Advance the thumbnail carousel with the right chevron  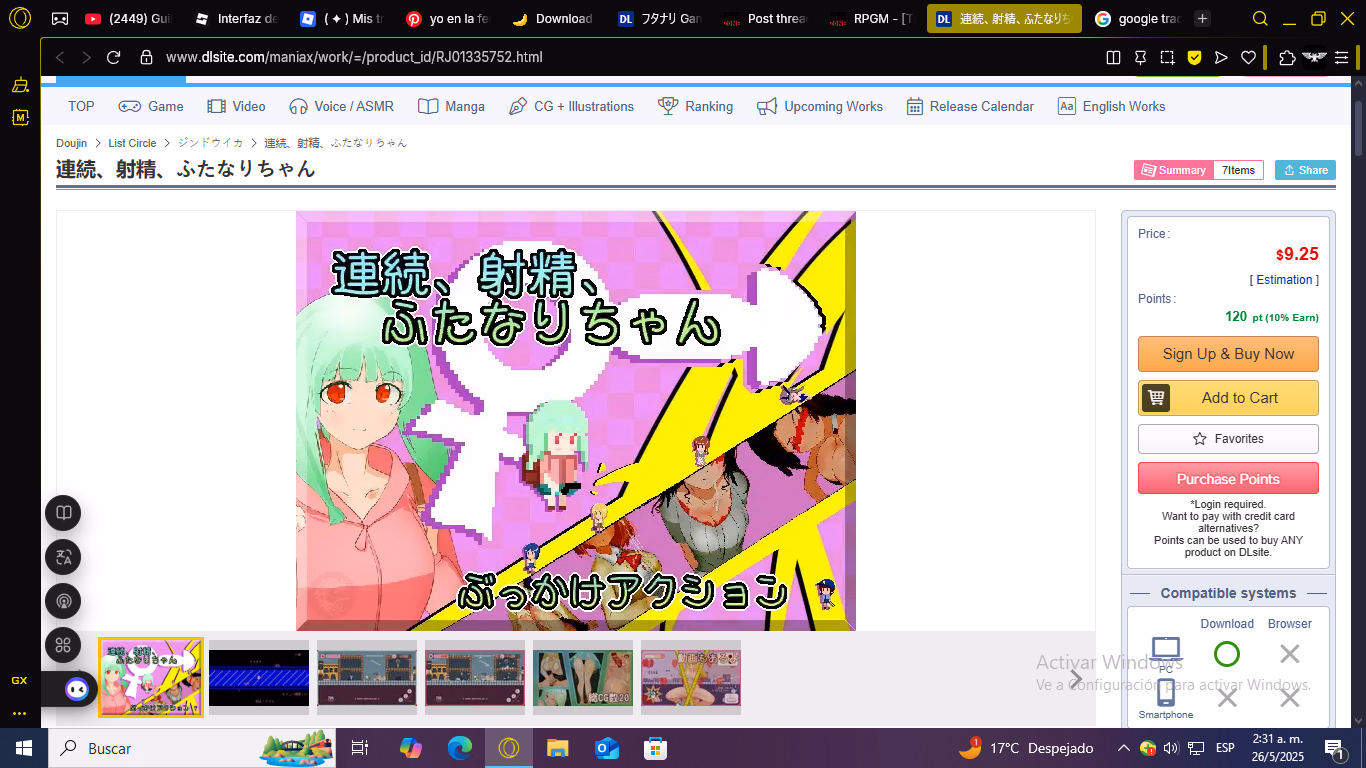tap(1076, 679)
